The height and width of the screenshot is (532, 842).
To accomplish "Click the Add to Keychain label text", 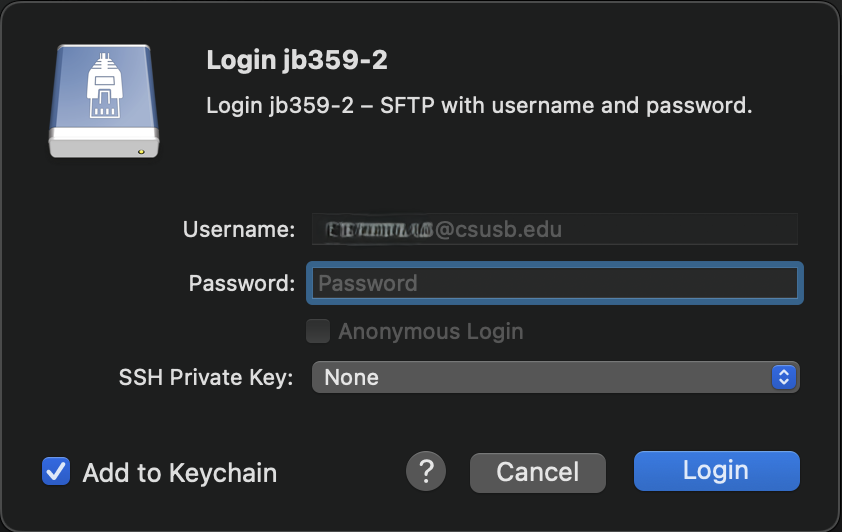I will point(180,473).
